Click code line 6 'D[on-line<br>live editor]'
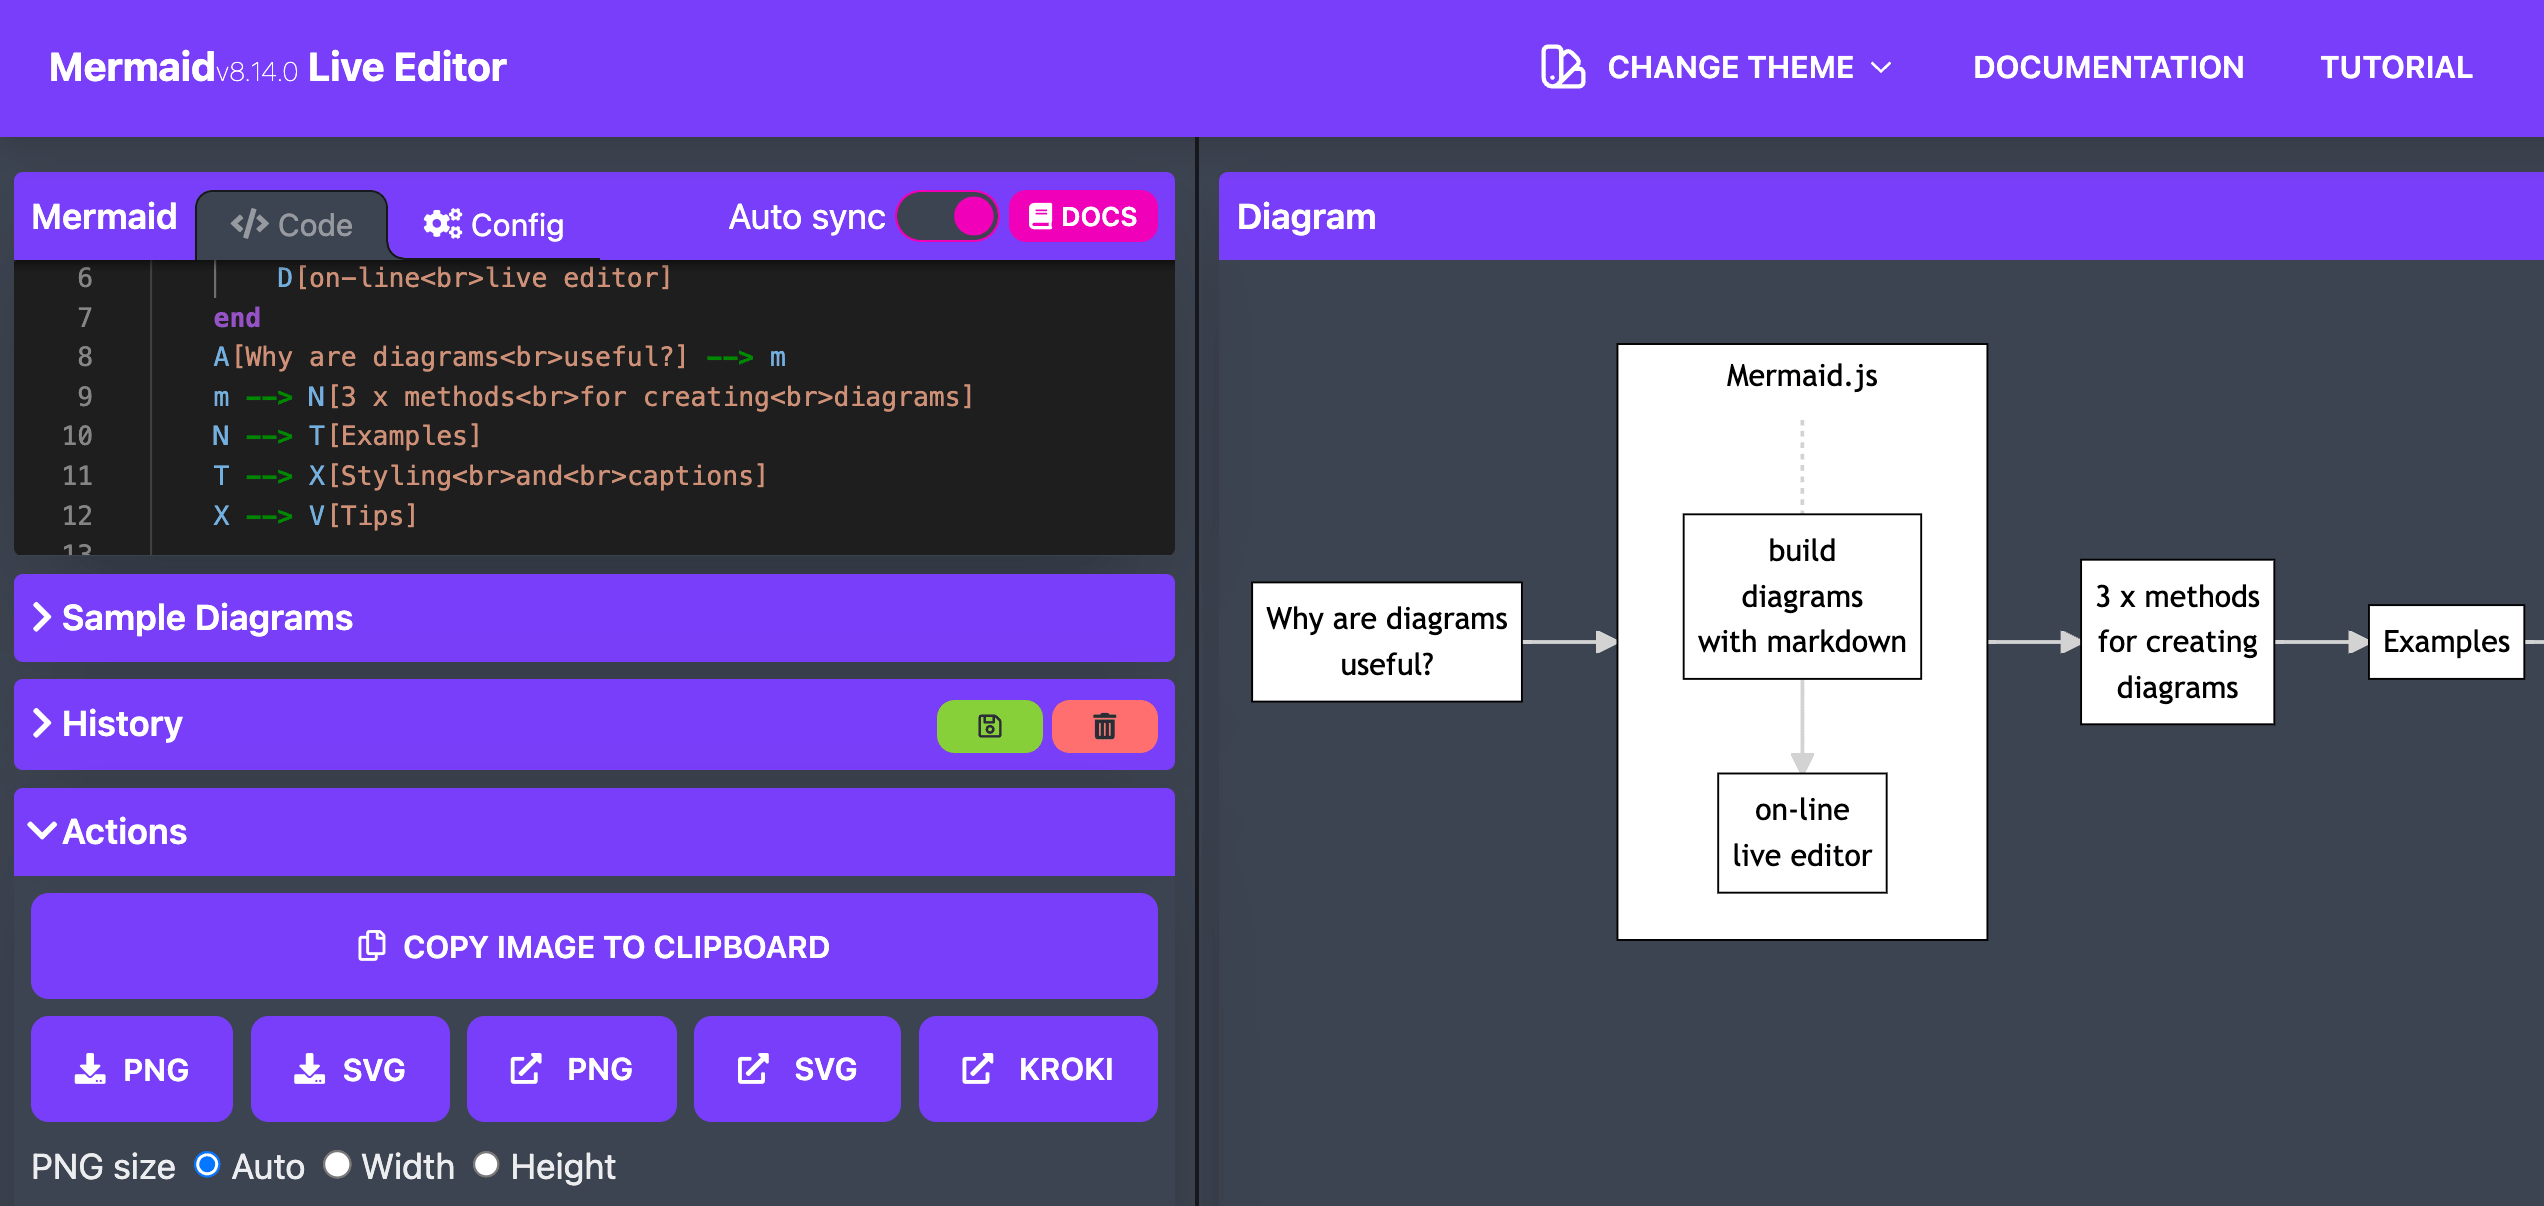The image size is (2544, 1206). 474,278
